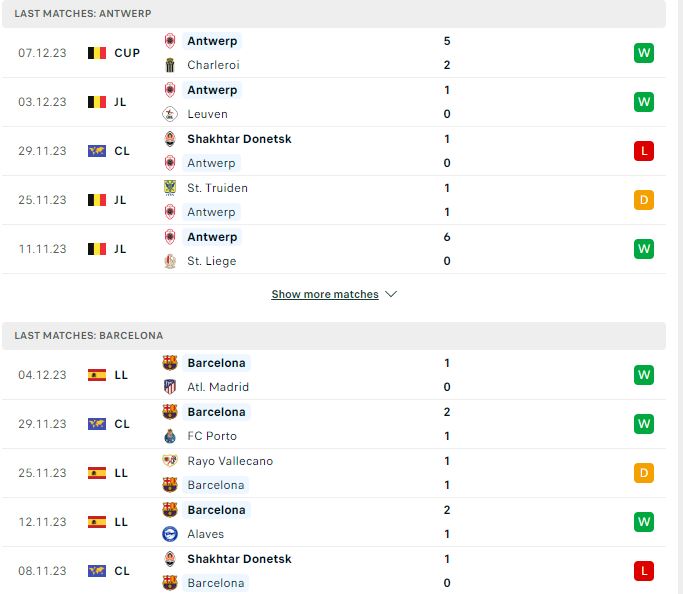The width and height of the screenshot is (683, 594).
Task: Click the Atl. Madrid club crest
Action: (x=170, y=387)
